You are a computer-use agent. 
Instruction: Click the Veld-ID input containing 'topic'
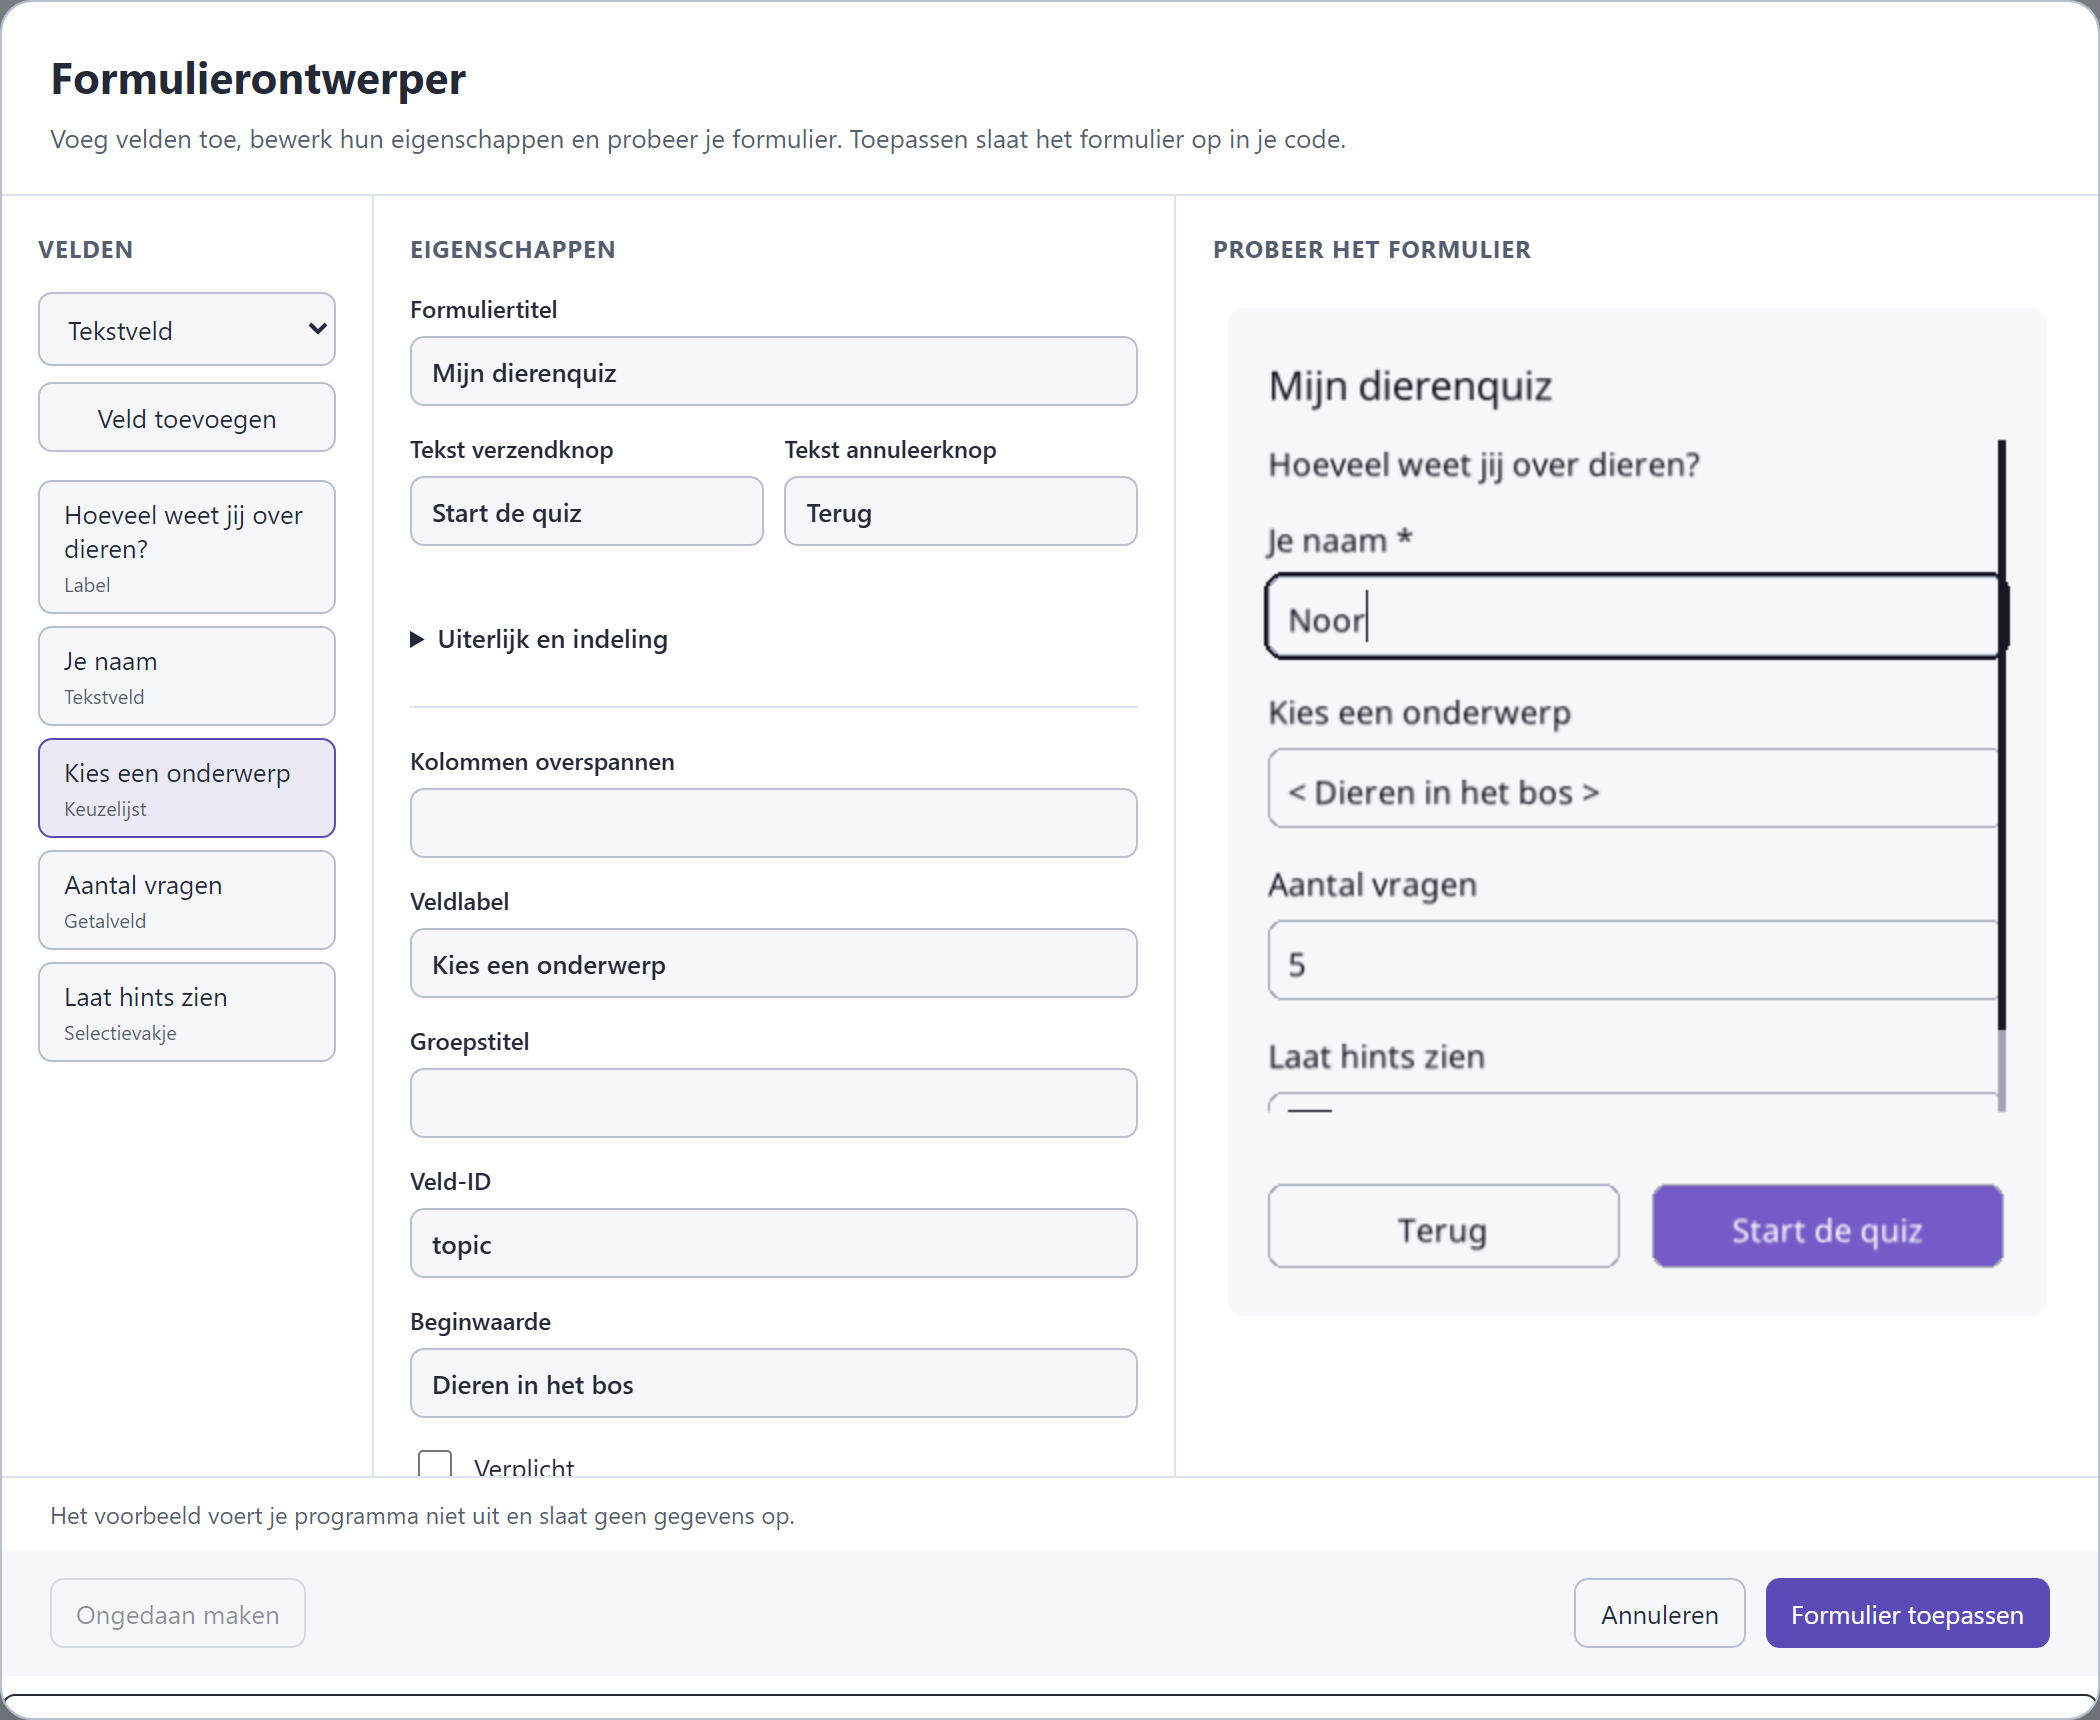point(773,1243)
